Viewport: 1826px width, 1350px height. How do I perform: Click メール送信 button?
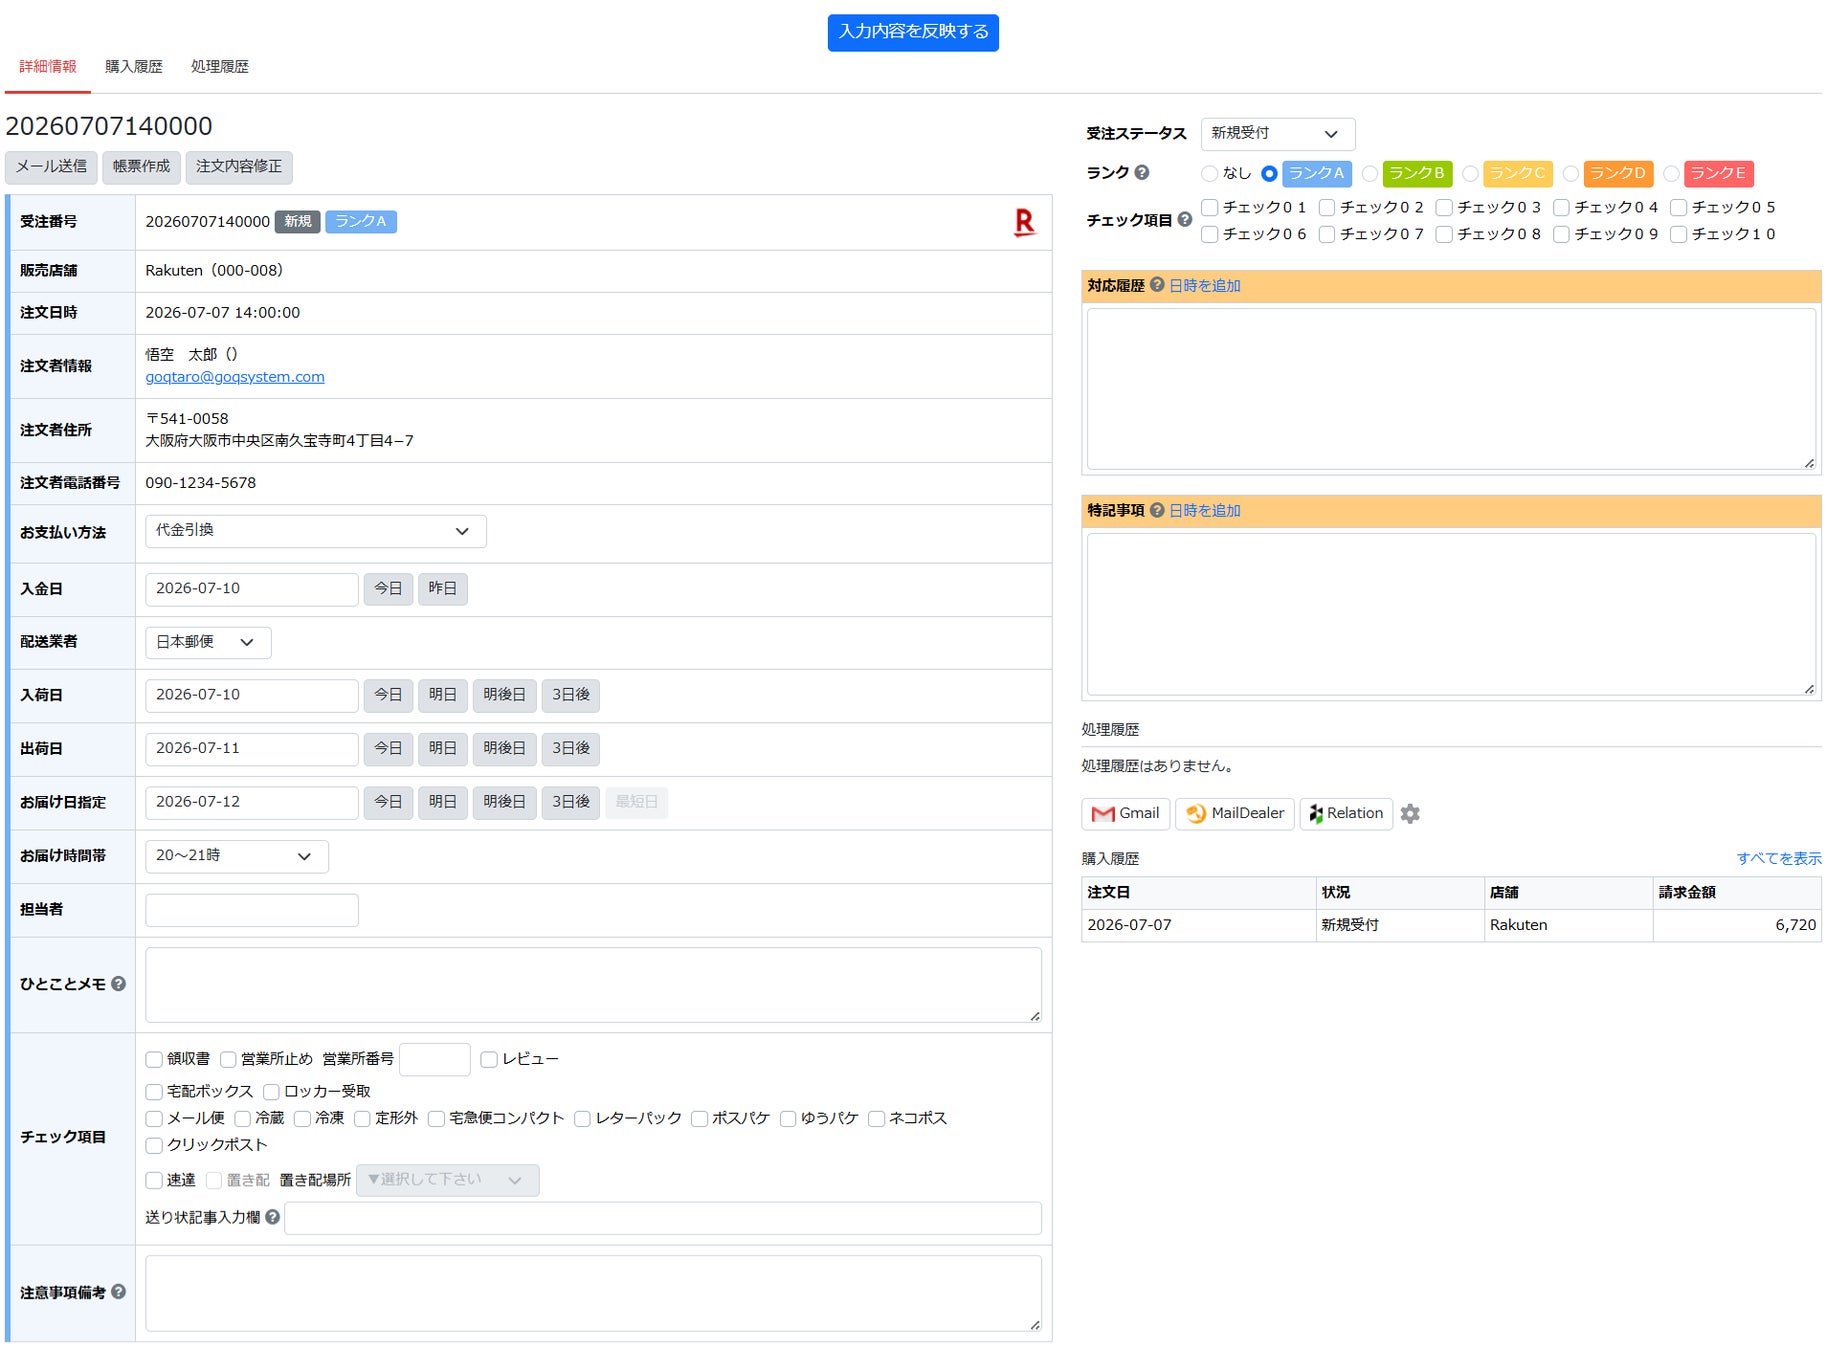pyautogui.click(x=51, y=167)
